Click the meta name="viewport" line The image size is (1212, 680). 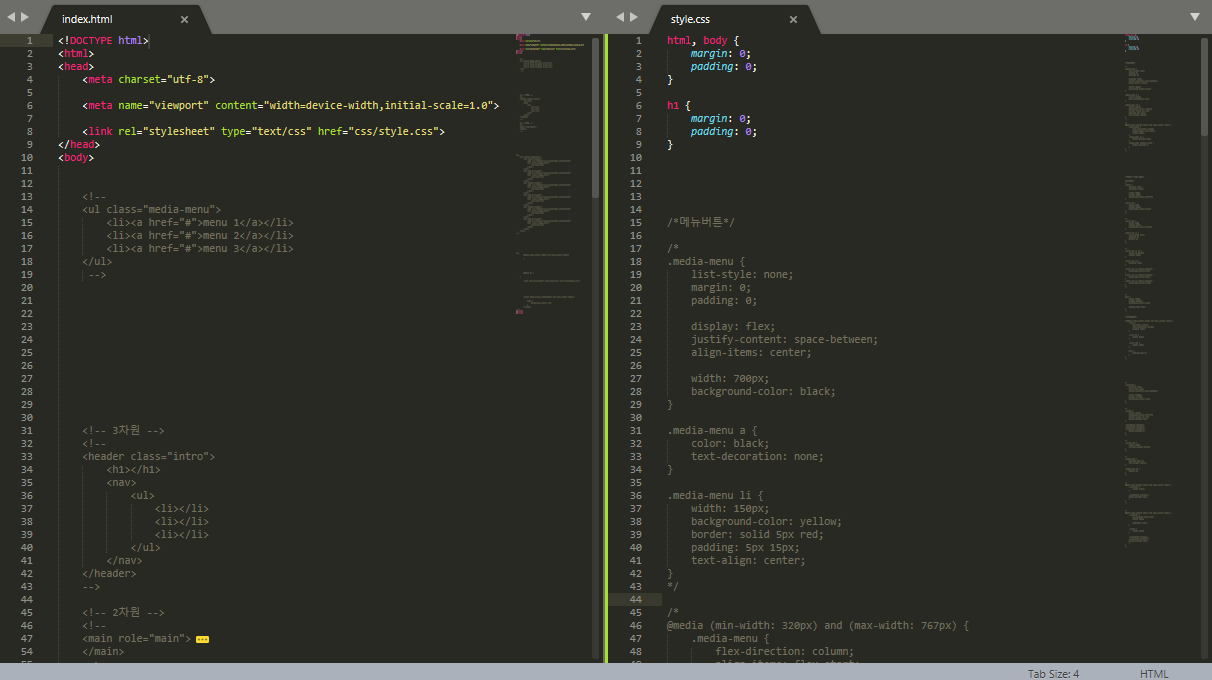pyautogui.click(x=291, y=106)
